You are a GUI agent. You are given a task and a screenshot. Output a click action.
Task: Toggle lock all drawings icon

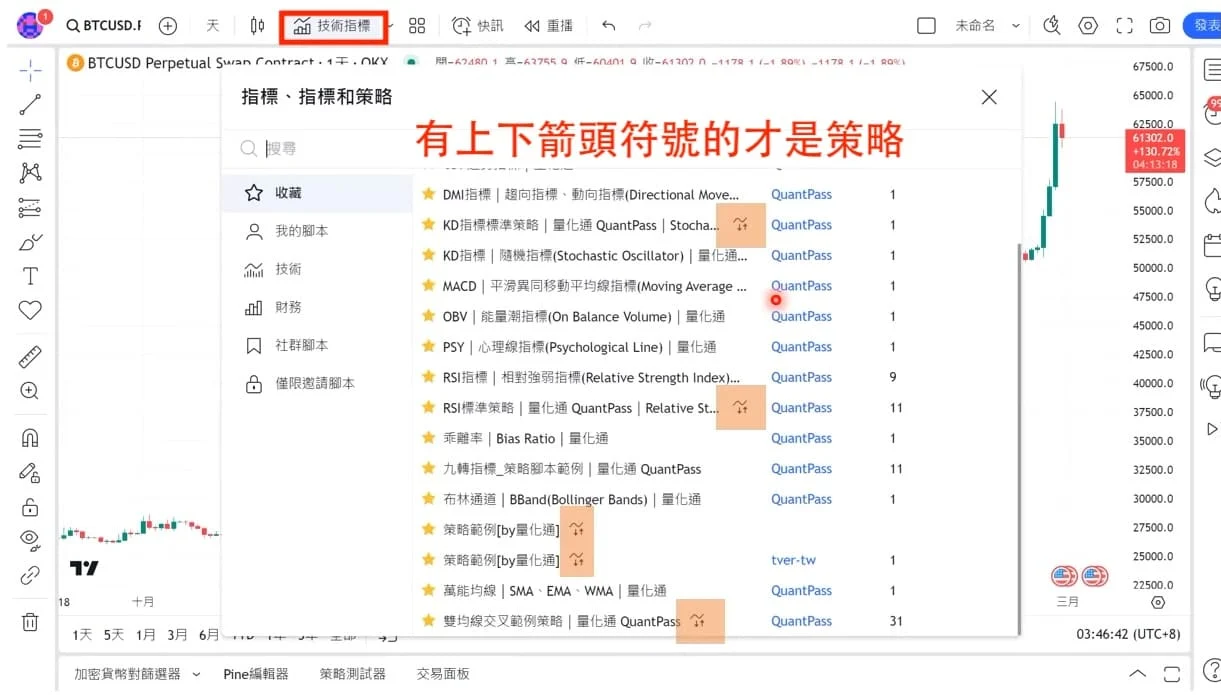(30, 506)
